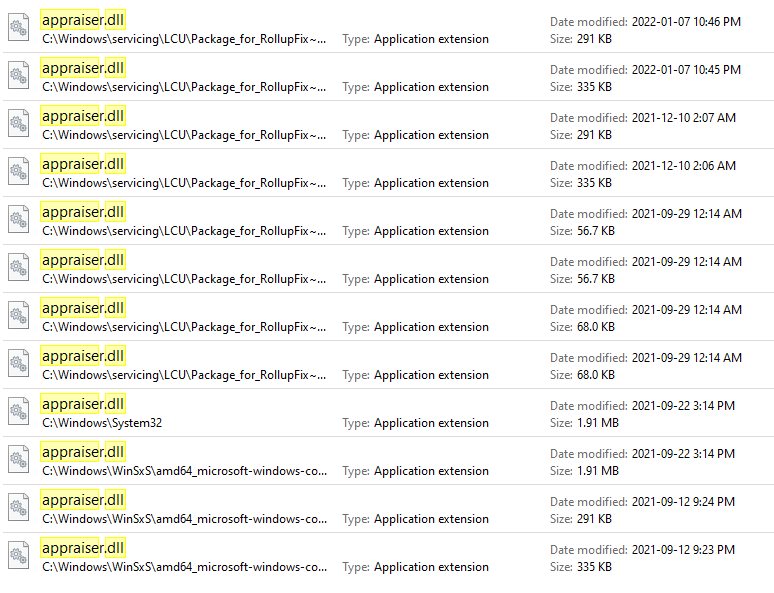Screen dimensions: 774x593
Task: Click the Application extension type of the 2022-01-07 10:45 PM file
Action: pos(431,87)
